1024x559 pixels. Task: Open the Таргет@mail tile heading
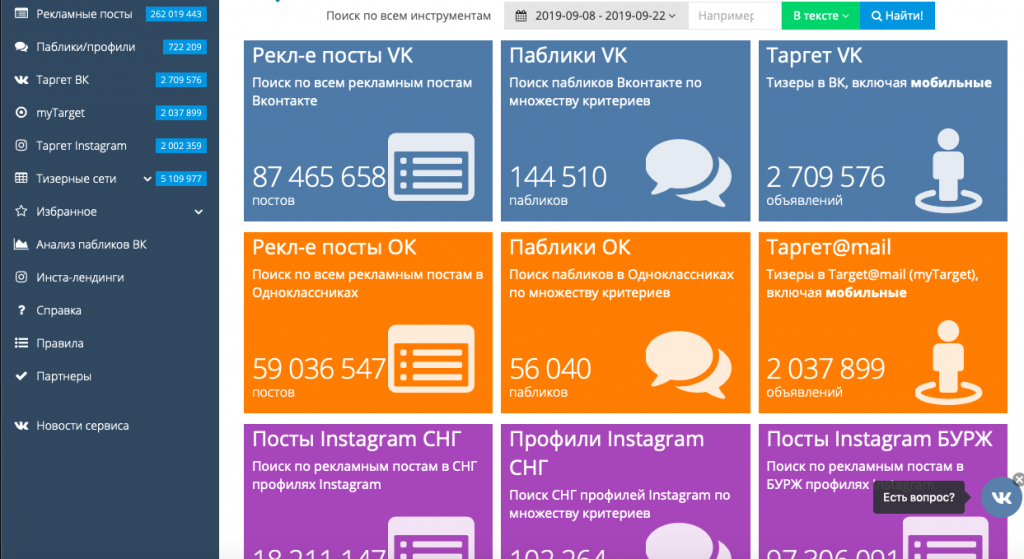829,248
